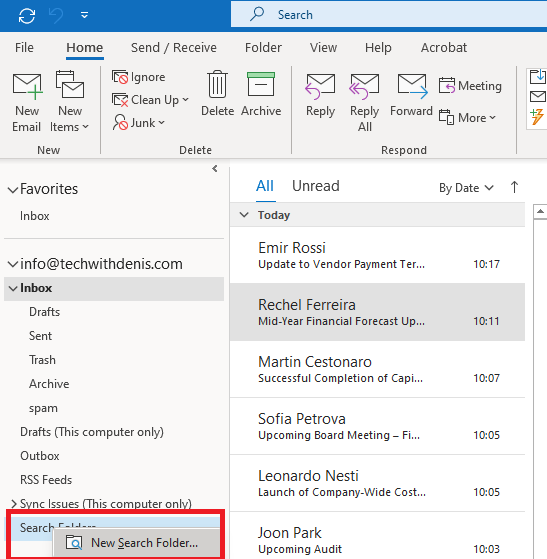Collapse the account's Inbox folder chevron
This screenshot has width=547, height=559.
[13, 288]
